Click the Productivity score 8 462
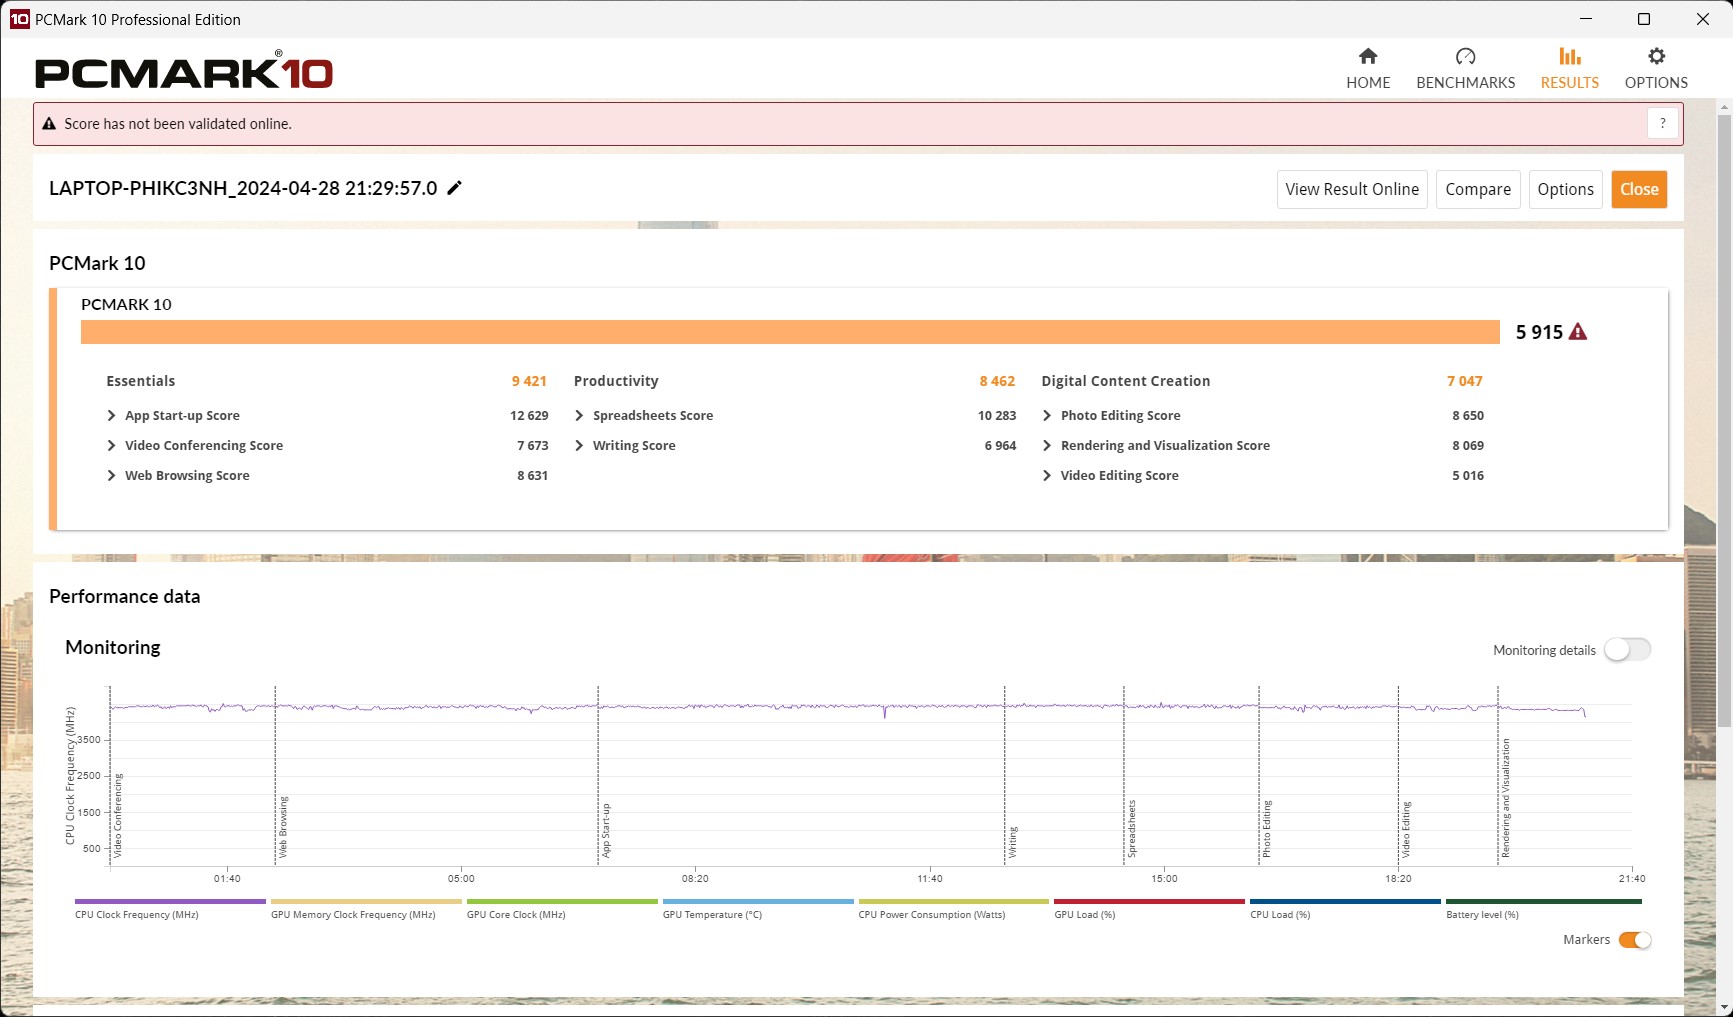 point(997,381)
